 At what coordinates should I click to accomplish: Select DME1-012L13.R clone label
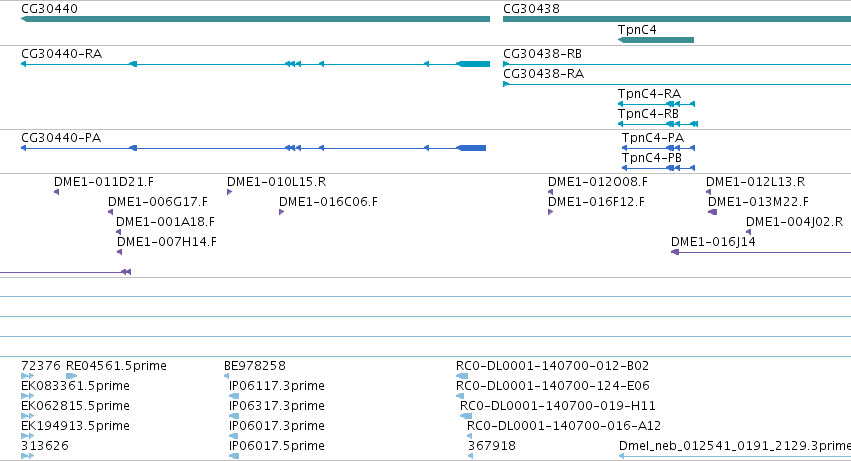click(x=755, y=182)
